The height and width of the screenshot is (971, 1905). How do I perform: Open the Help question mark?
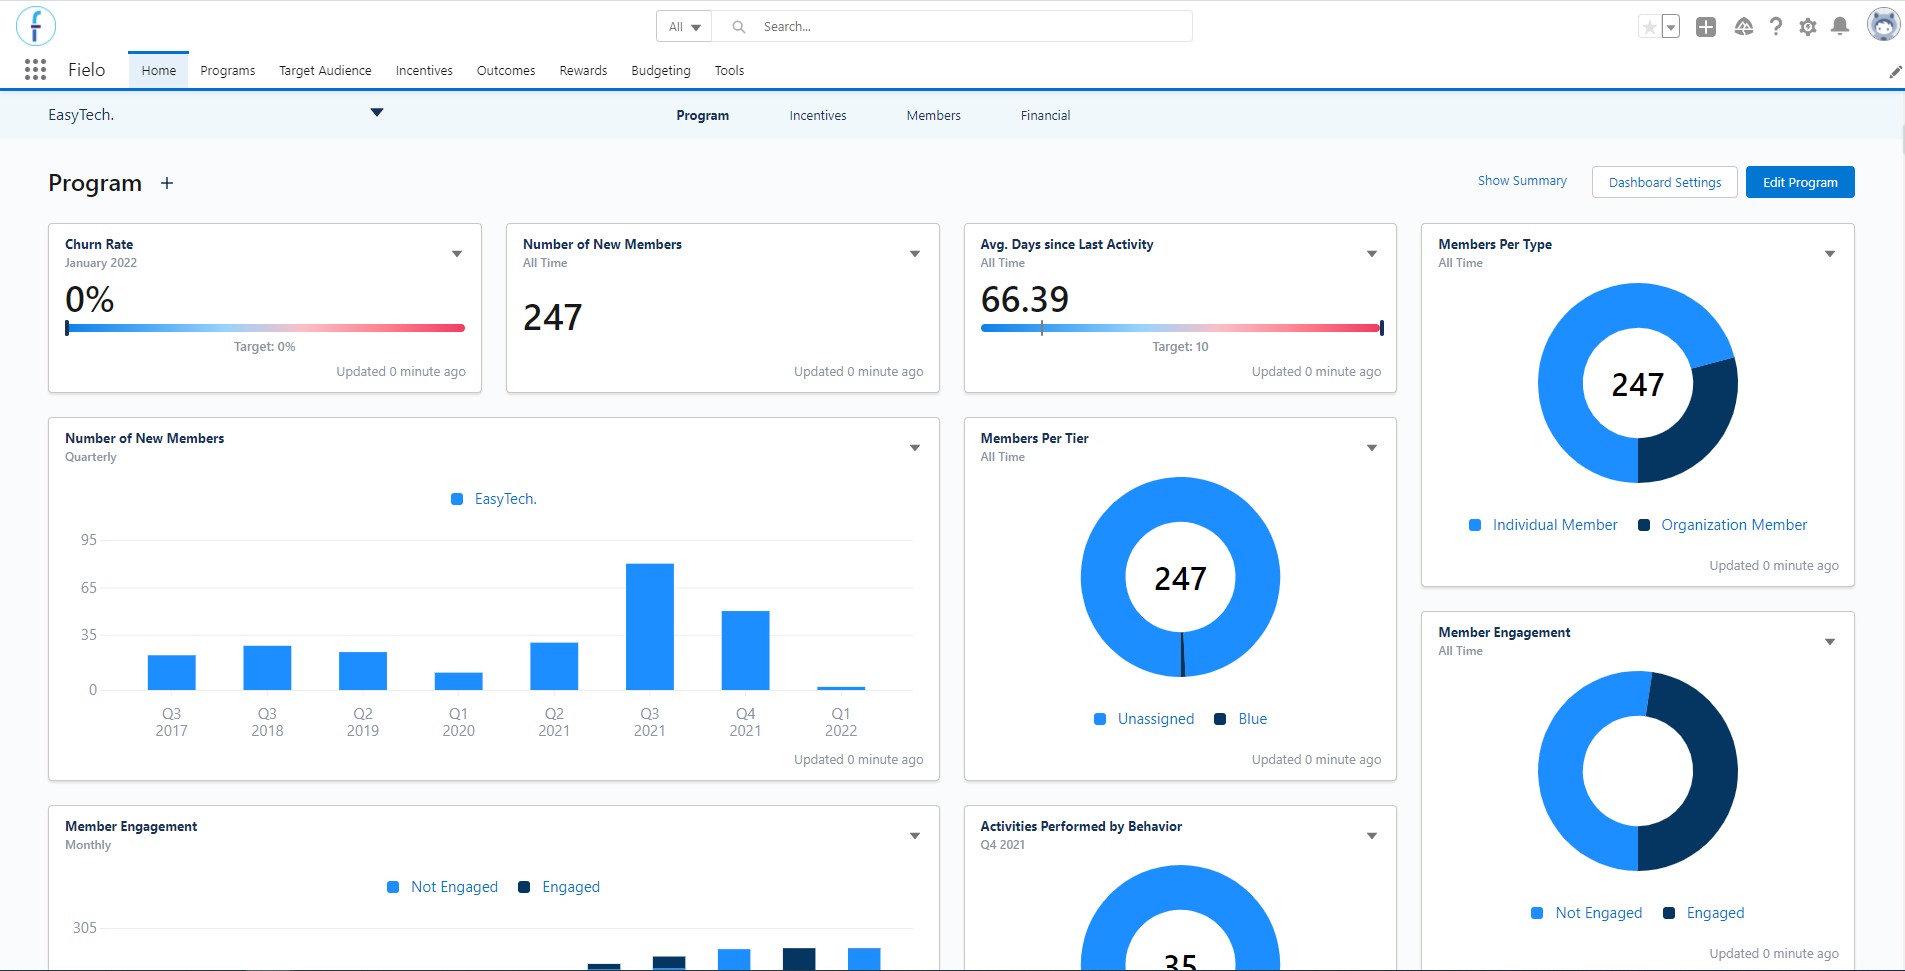(x=1776, y=27)
